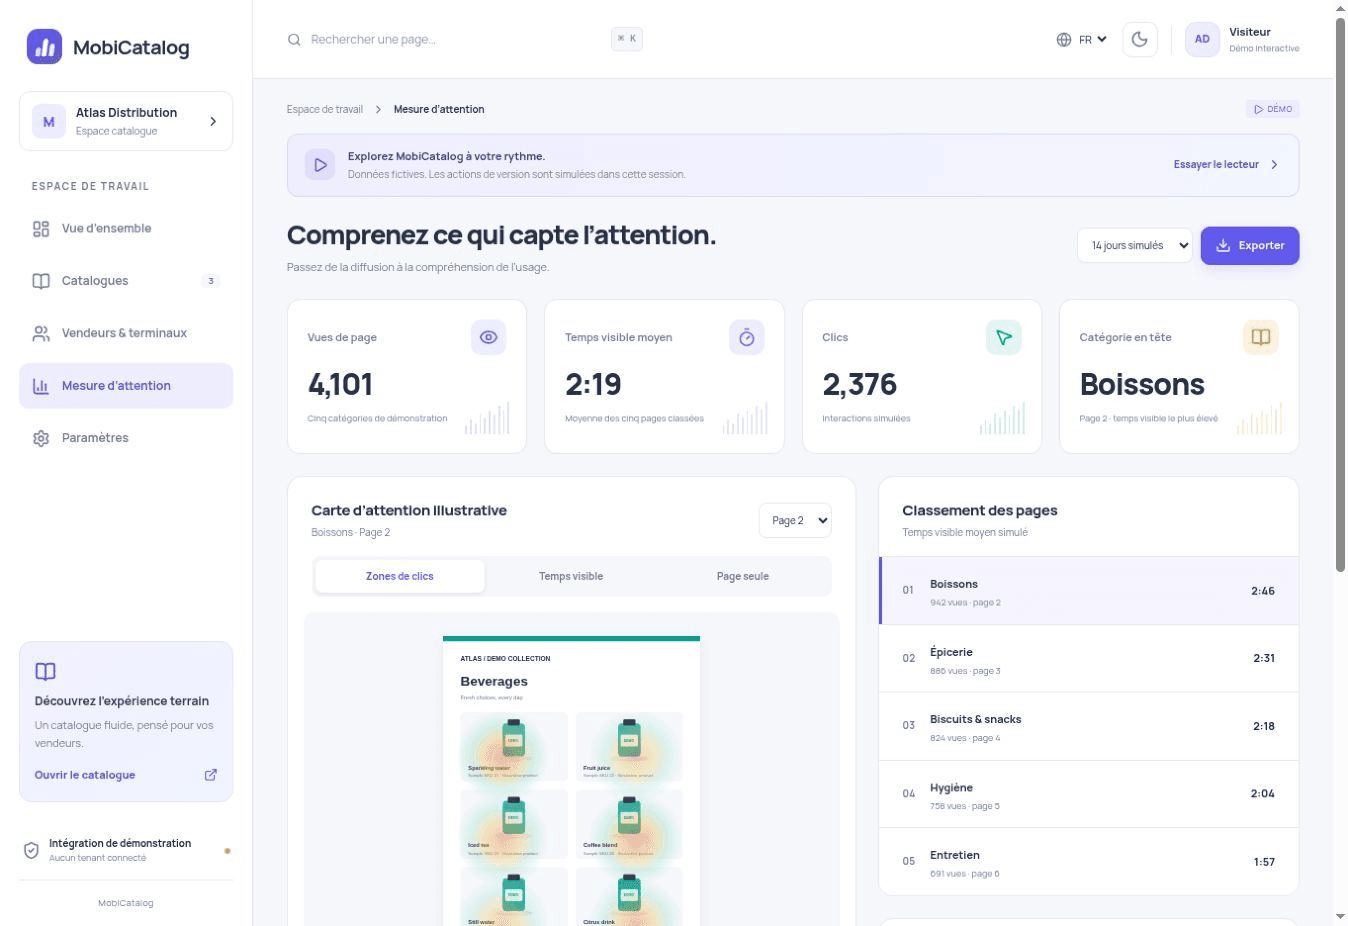Open Catalogues in the sidebar
Viewport: 1348px width, 926px height.
tap(126, 281)
